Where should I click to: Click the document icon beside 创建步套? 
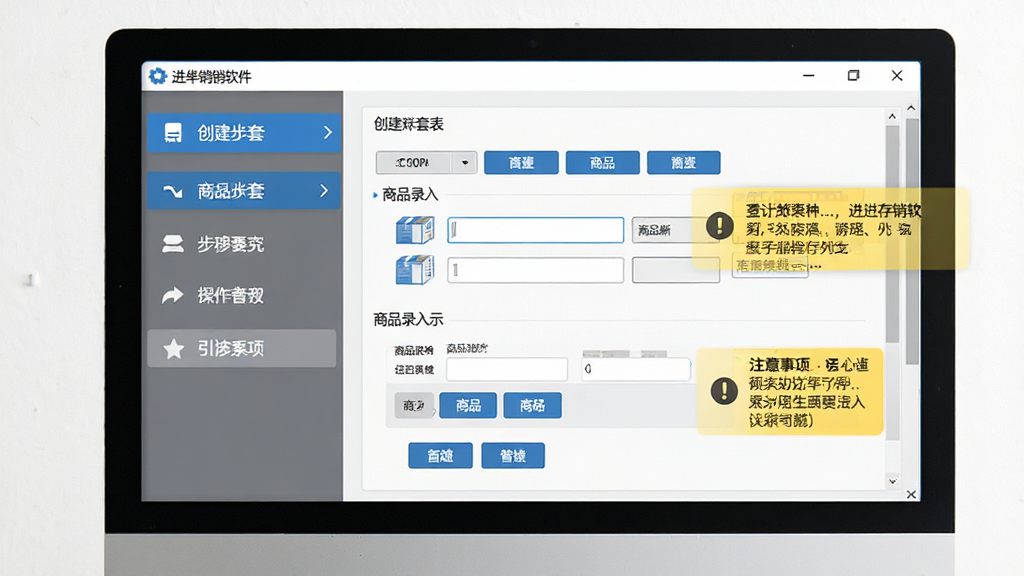(173, 133)
